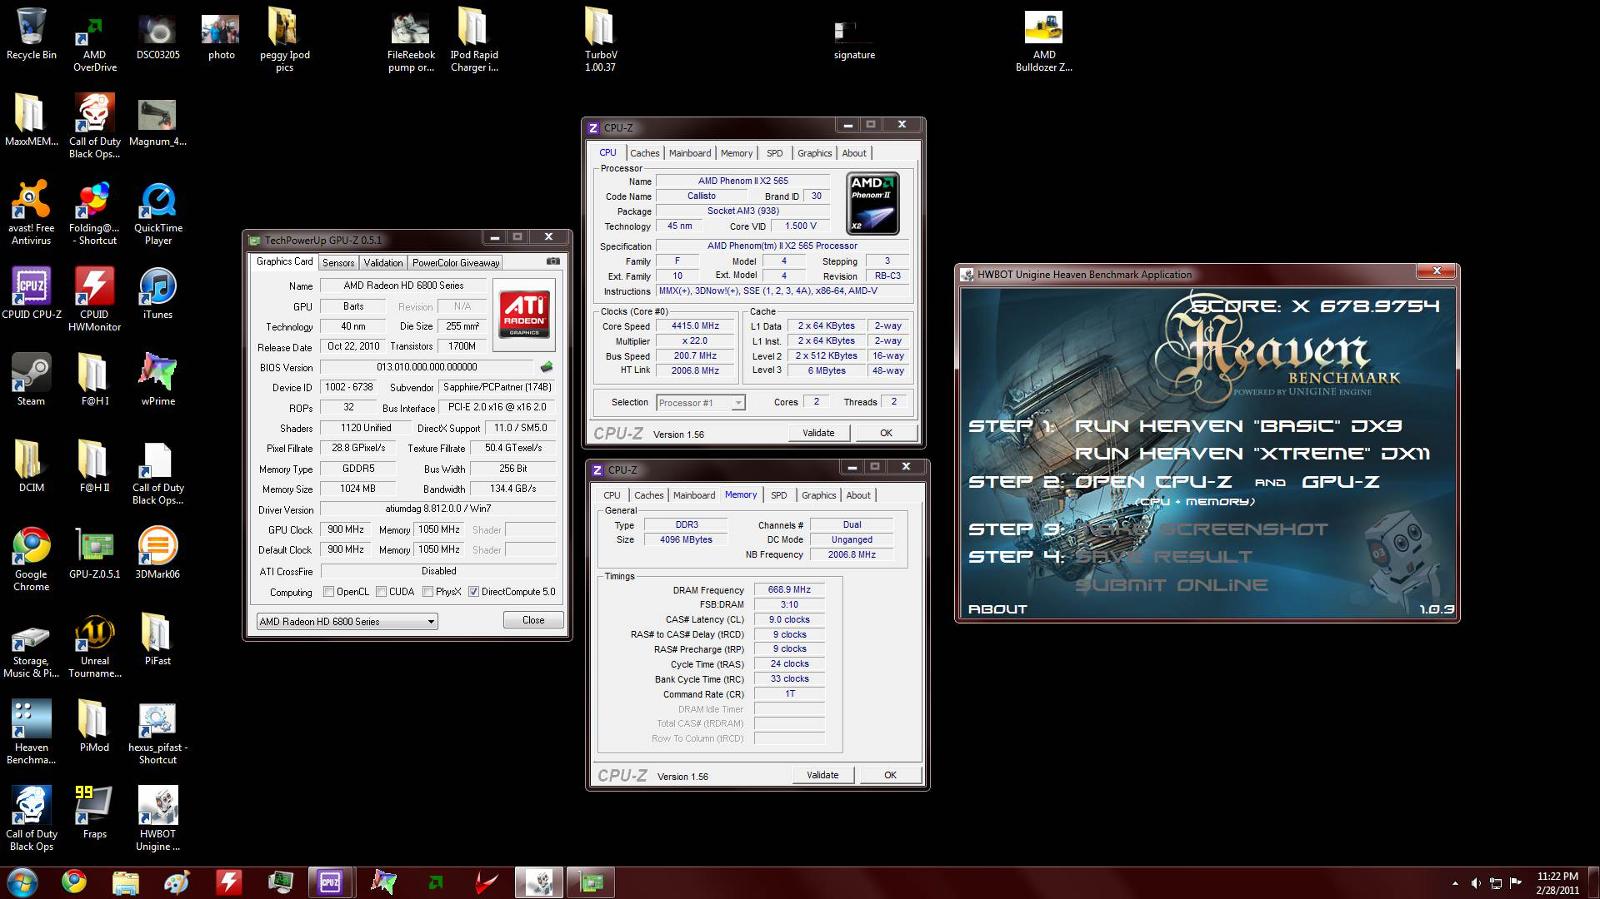Click the GPU-Z BIOS save icon
The width and height of the screenshot is (1600, 899).
coord(546,367)
